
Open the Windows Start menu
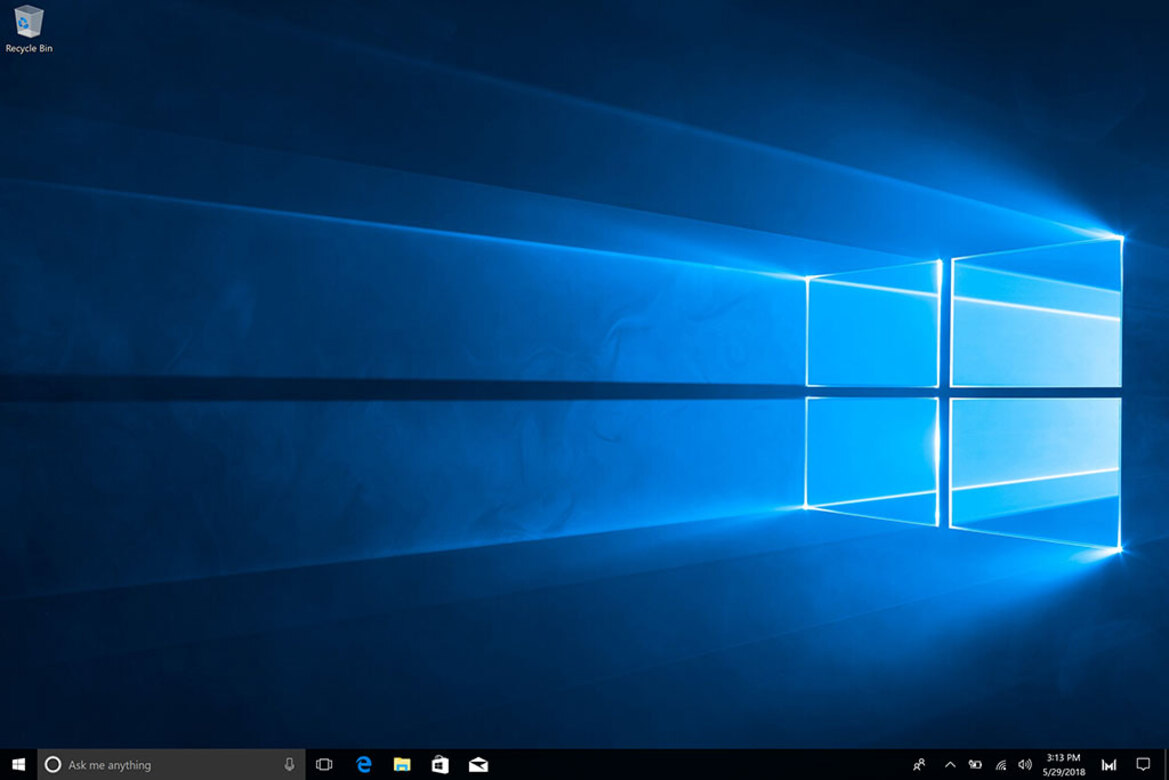[x=19, y=764]
